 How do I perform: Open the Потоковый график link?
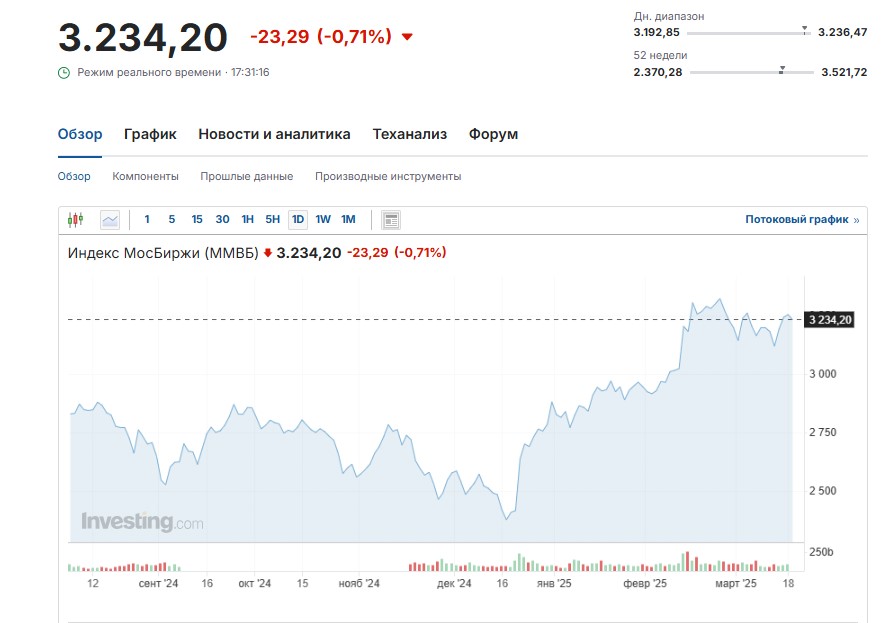coord(802,219)
